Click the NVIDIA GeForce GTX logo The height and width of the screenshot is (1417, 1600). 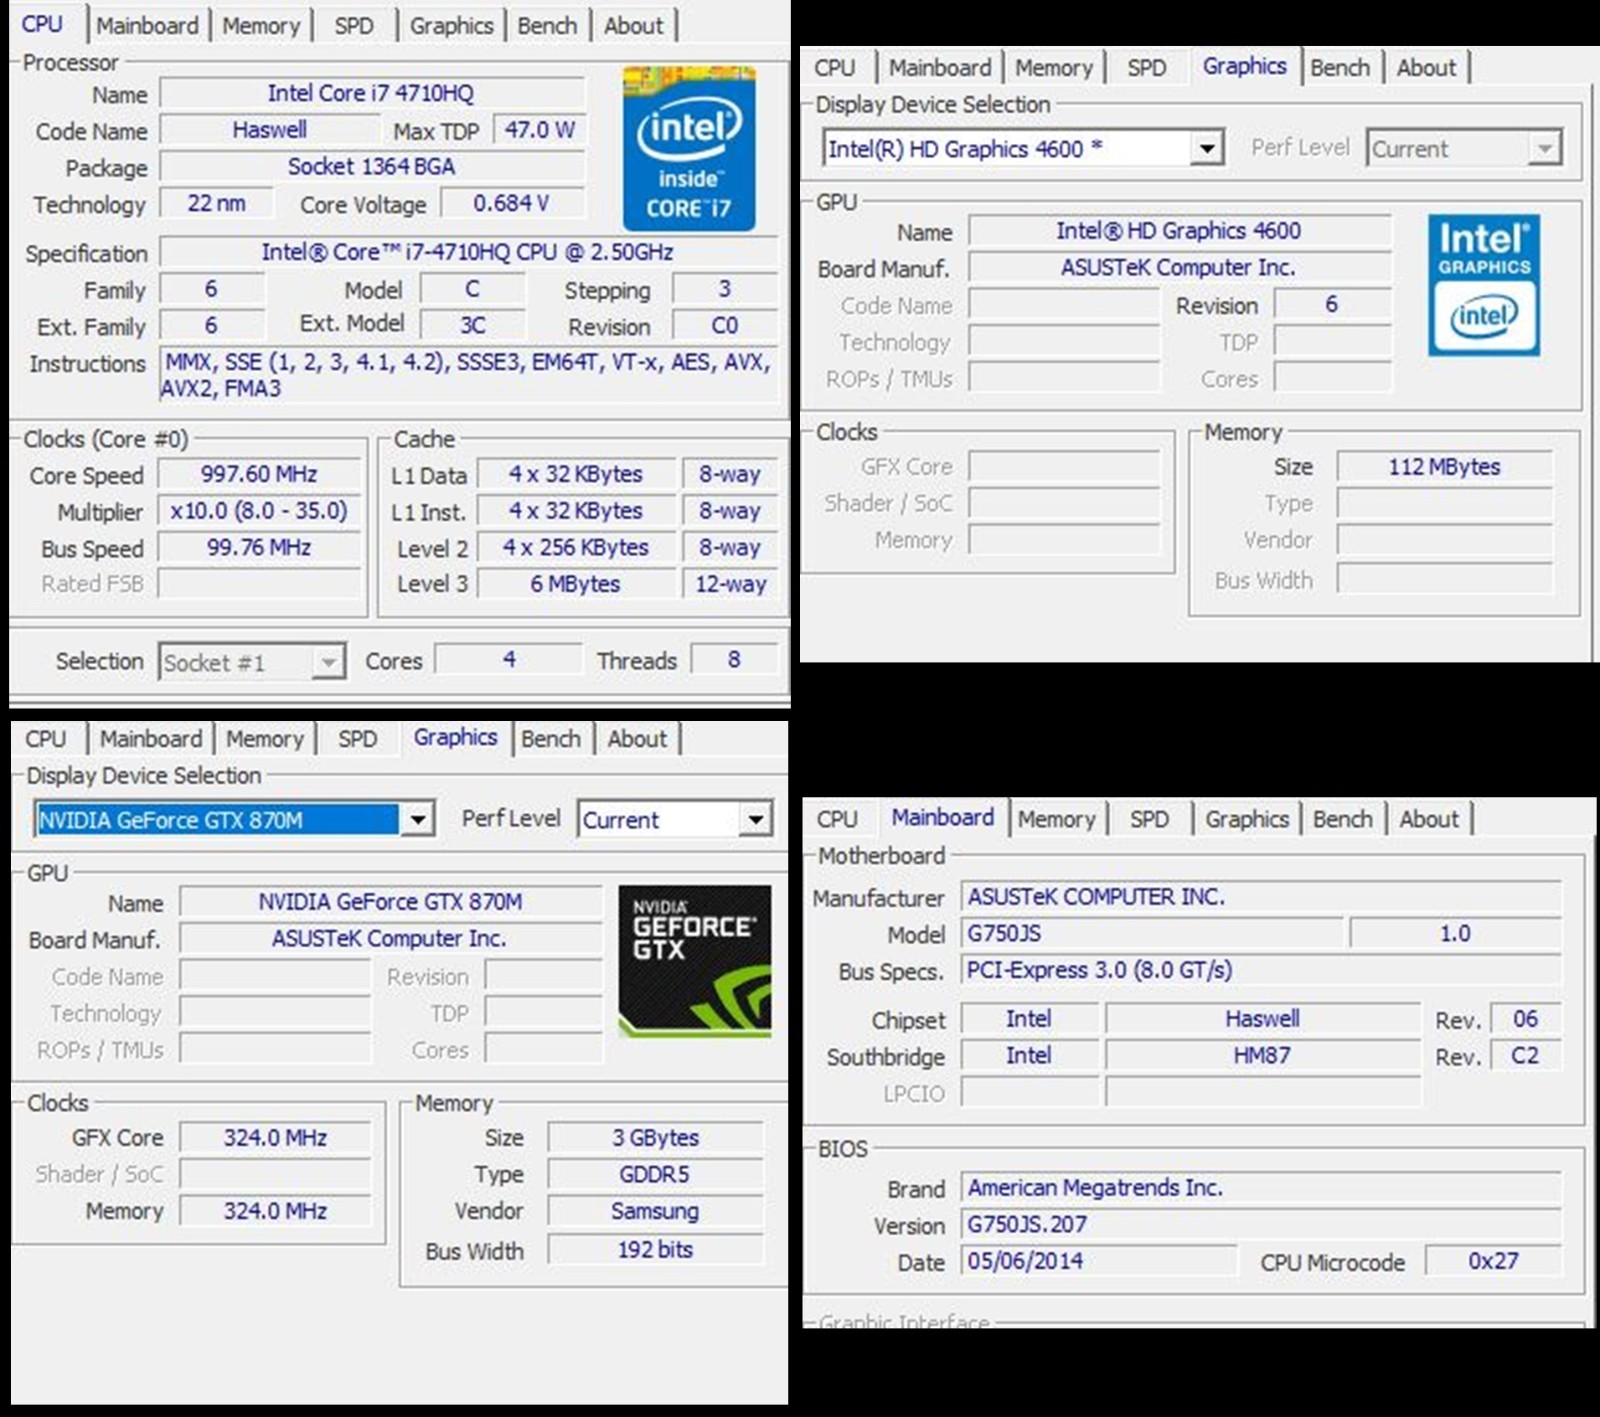click(695, 961)
